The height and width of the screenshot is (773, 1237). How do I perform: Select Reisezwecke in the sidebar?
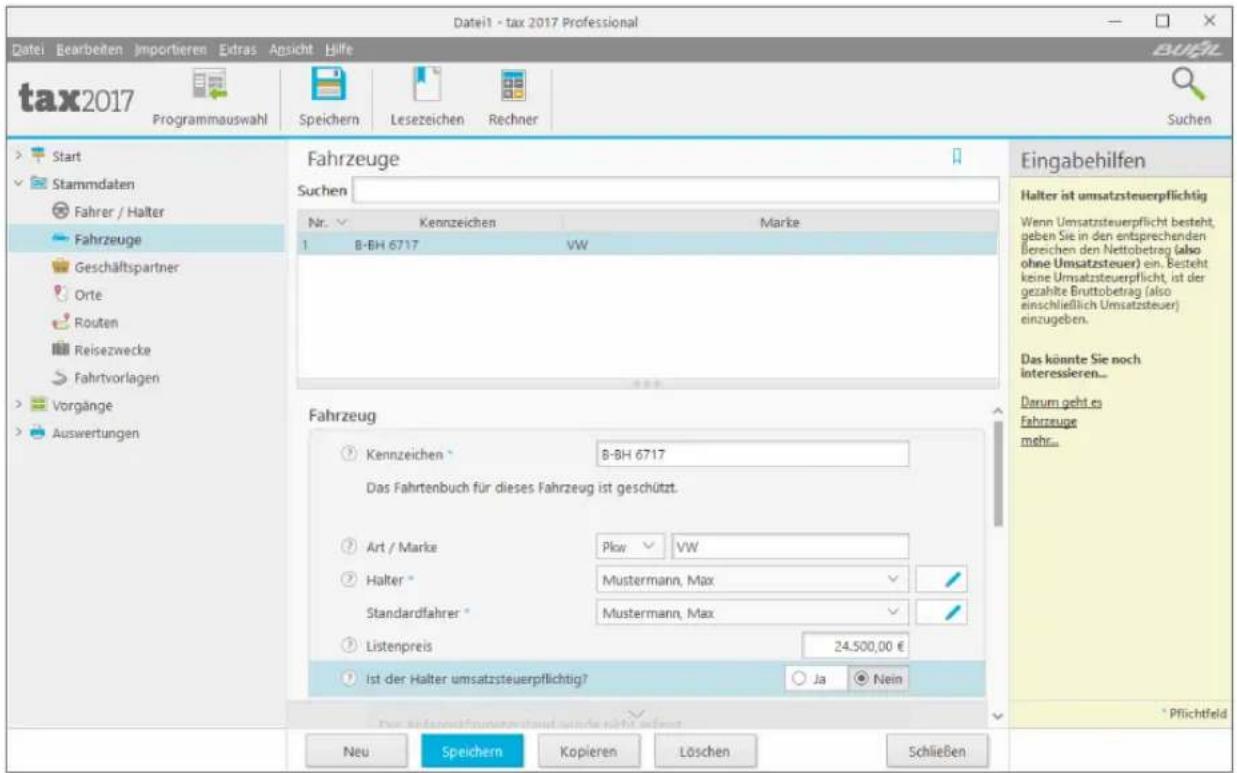113,350
